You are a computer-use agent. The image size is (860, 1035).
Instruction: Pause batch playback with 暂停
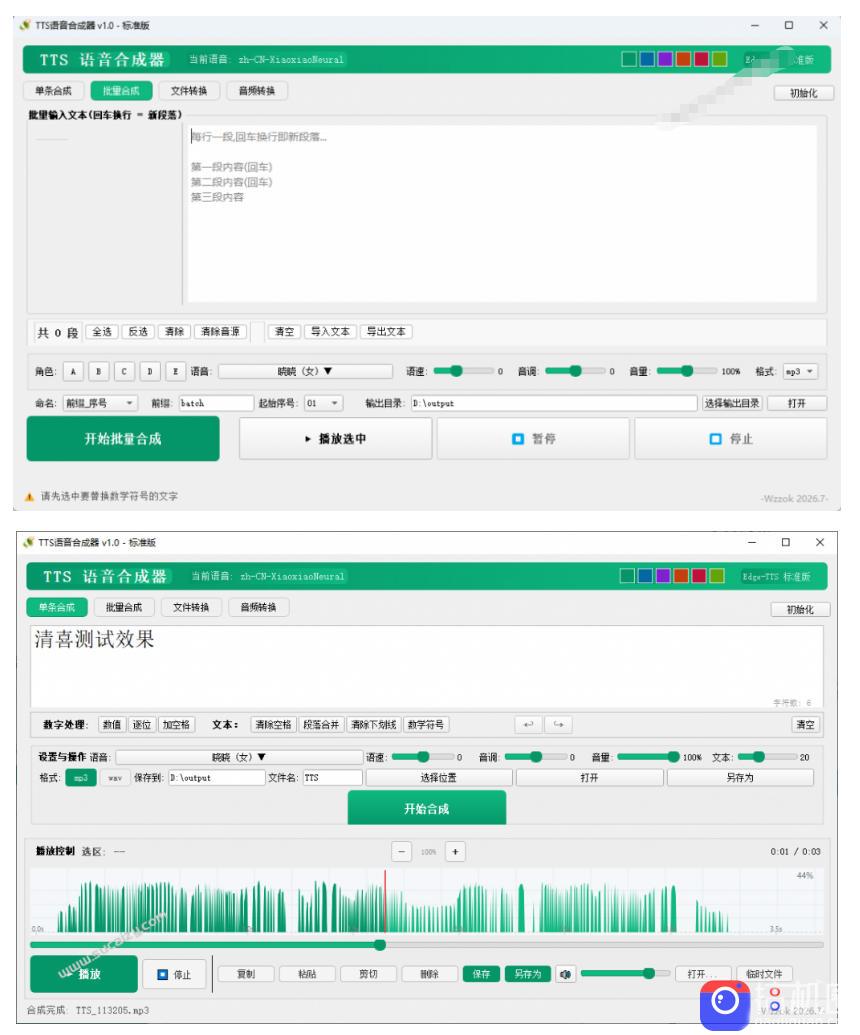(533, 439)
